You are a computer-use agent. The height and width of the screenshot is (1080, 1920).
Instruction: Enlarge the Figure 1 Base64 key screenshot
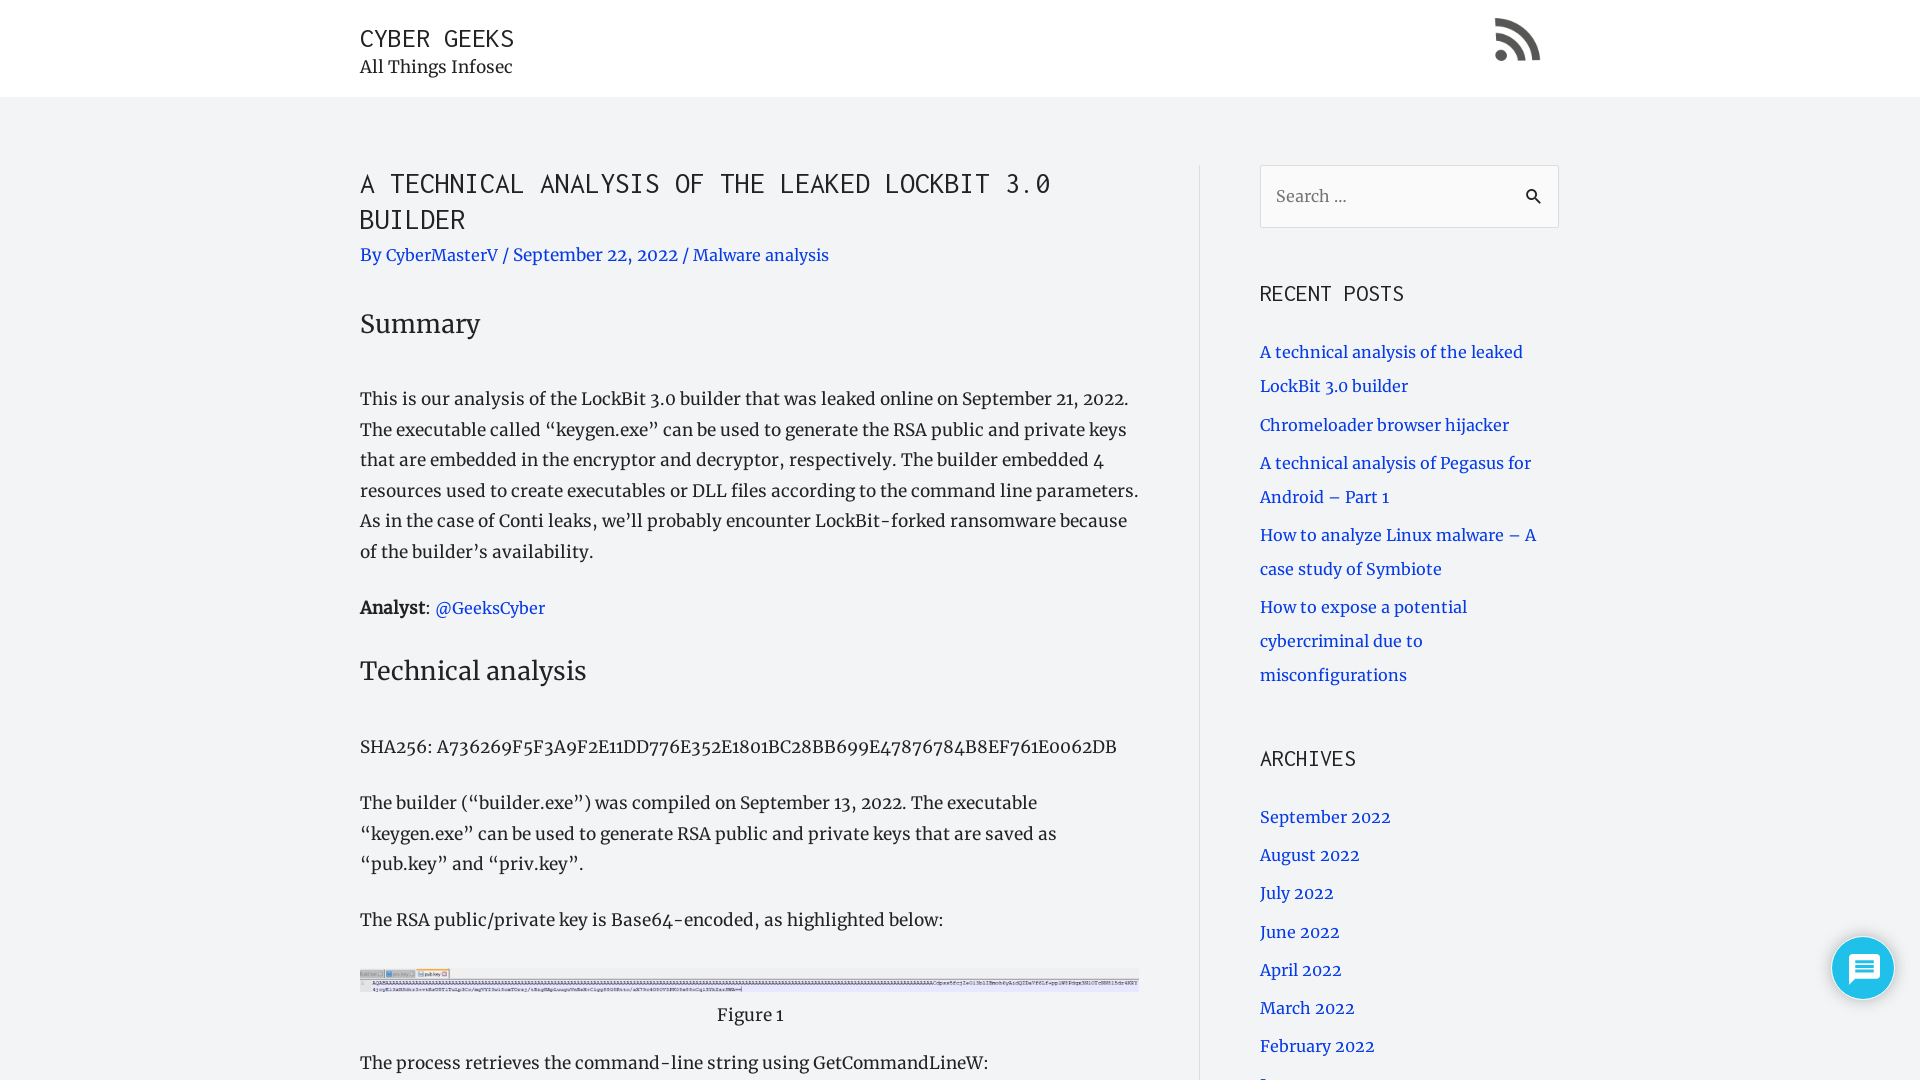coord(749,980)
